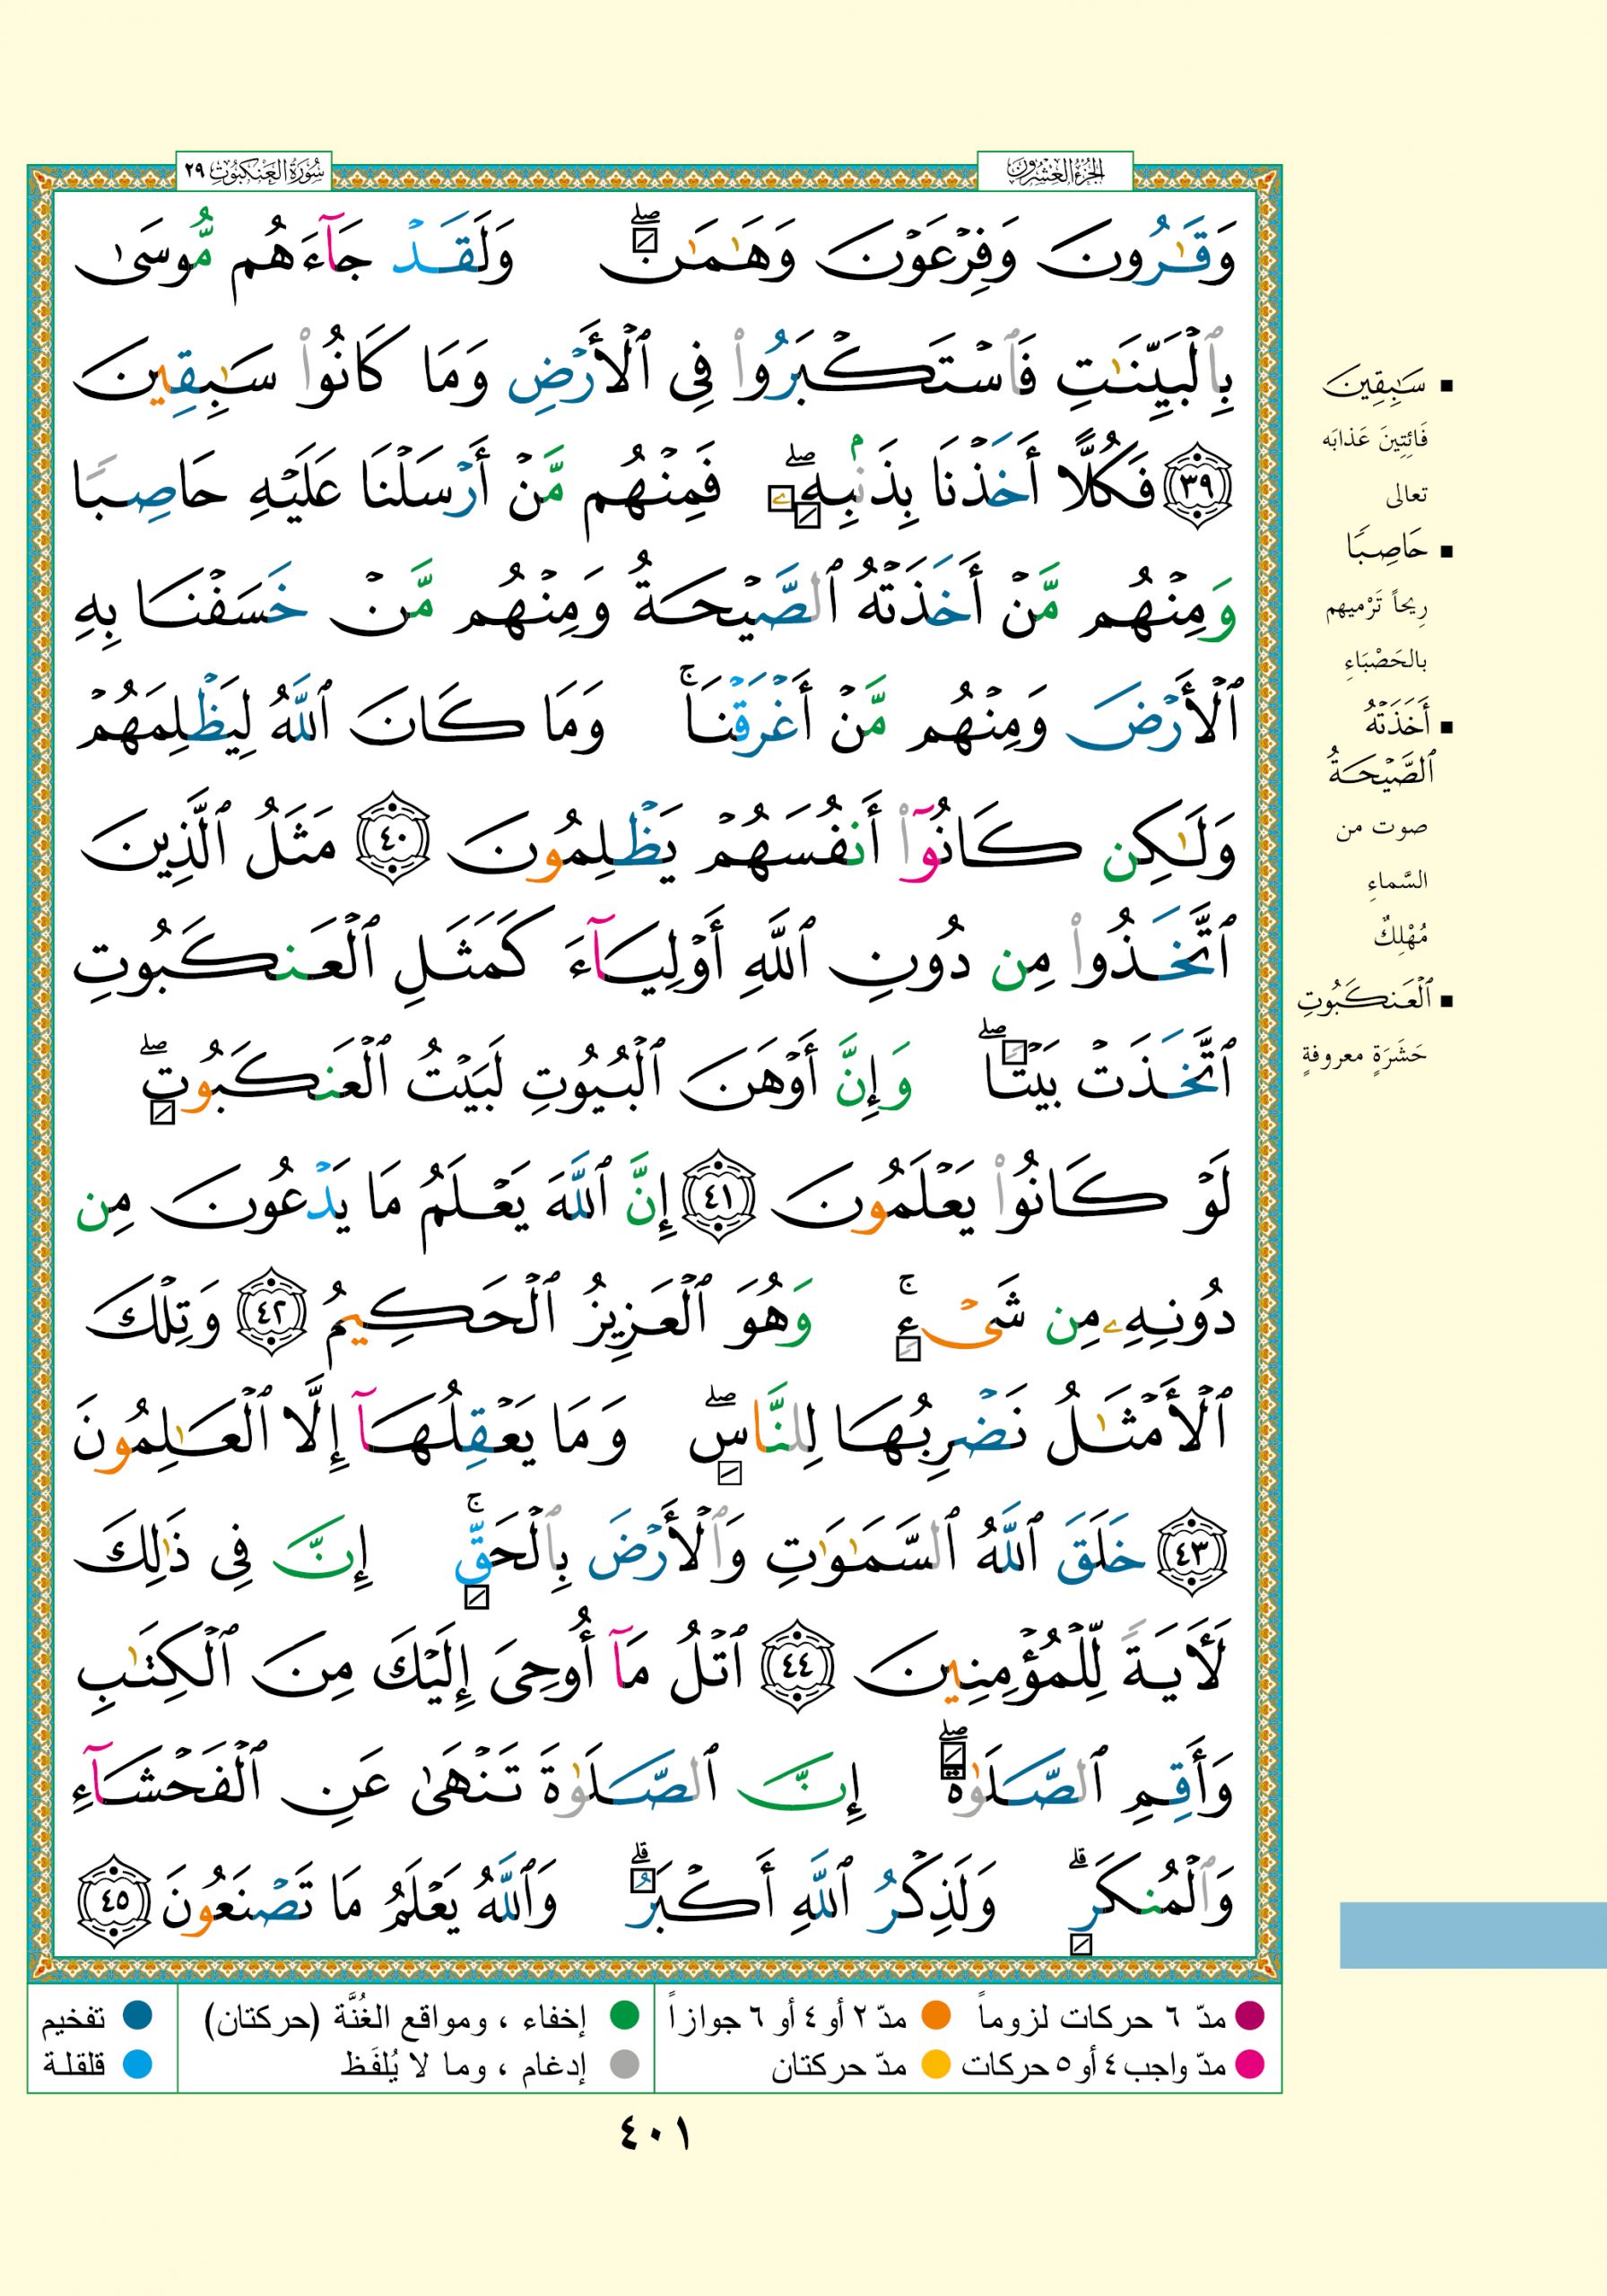Pick the light blue Qalqalah legend dot
The height and width of the screenshot is (2296, 1607).
click(x=137, y=2064)
